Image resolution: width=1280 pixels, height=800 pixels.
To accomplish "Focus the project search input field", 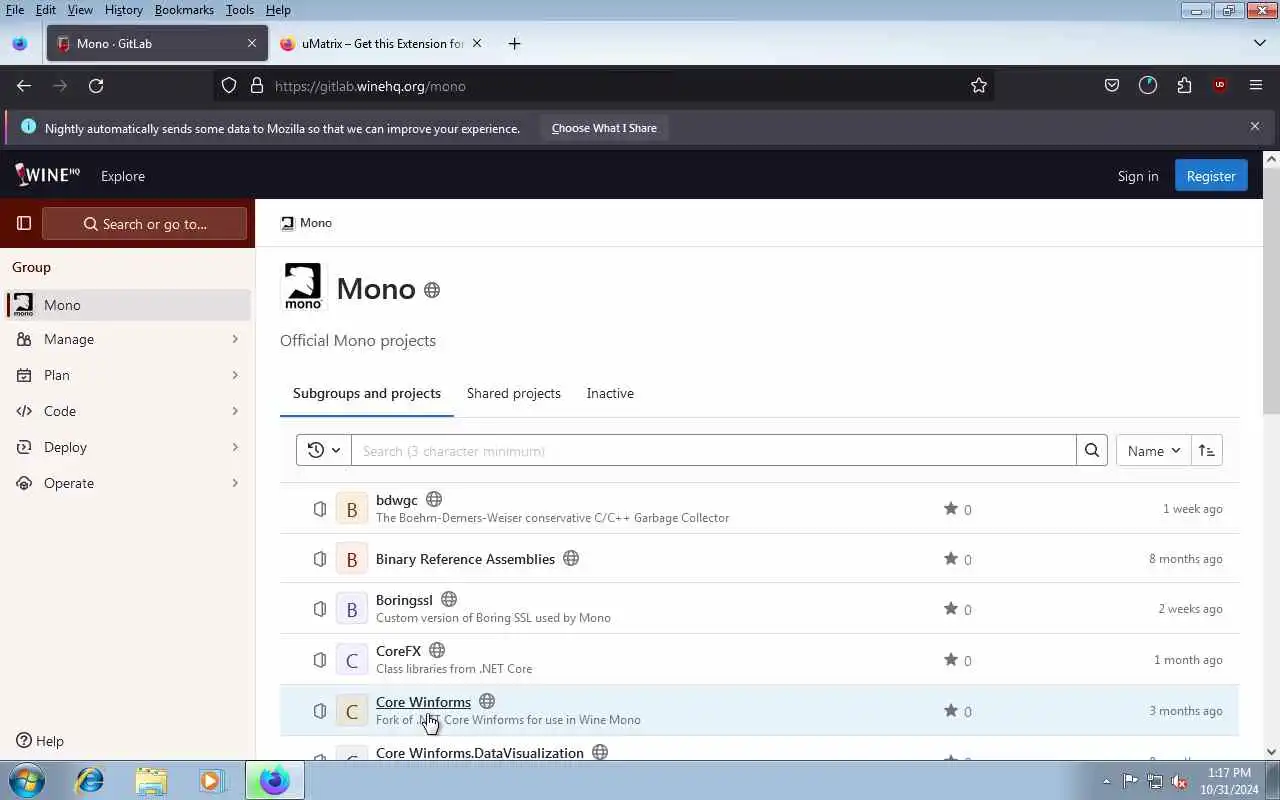I will (714, 451).
